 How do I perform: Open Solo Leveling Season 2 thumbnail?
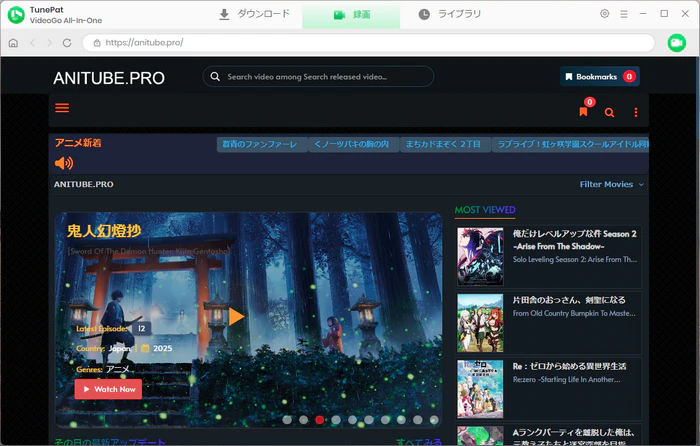point(480,257)
